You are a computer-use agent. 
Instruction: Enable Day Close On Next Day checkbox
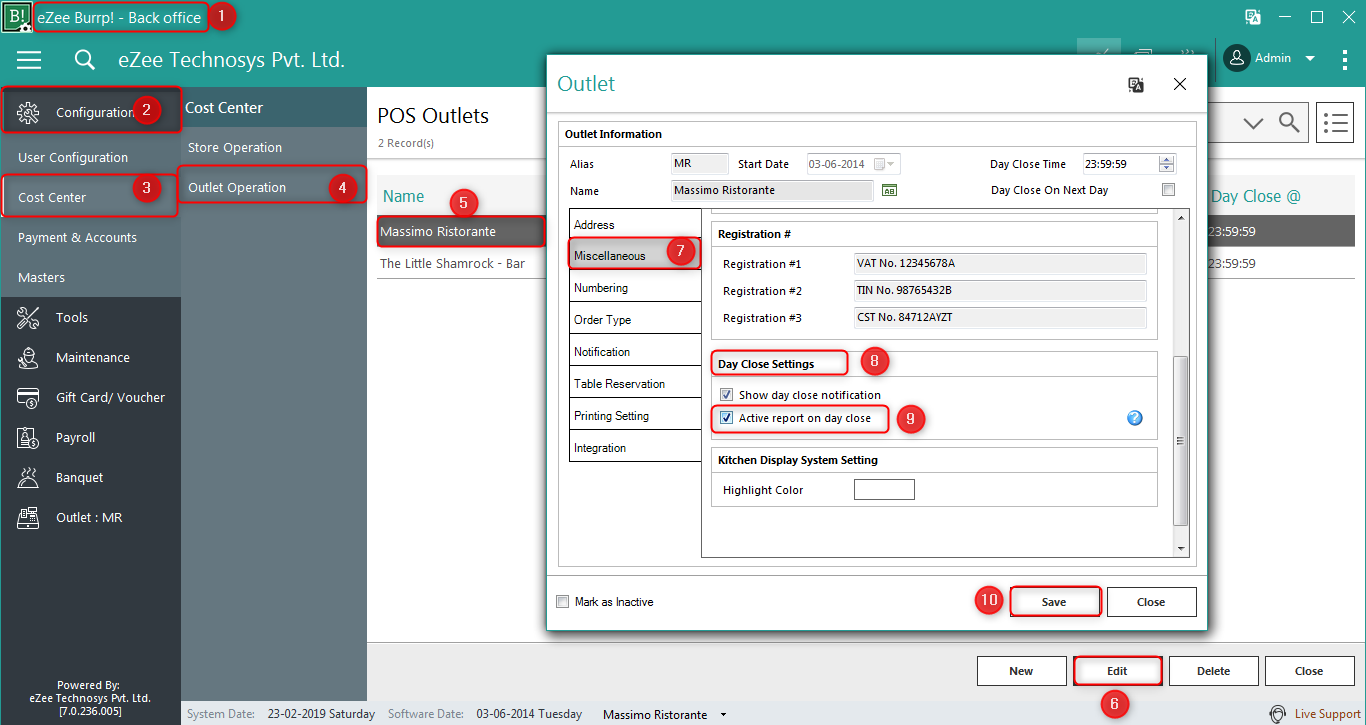(x=1168, y=190)
